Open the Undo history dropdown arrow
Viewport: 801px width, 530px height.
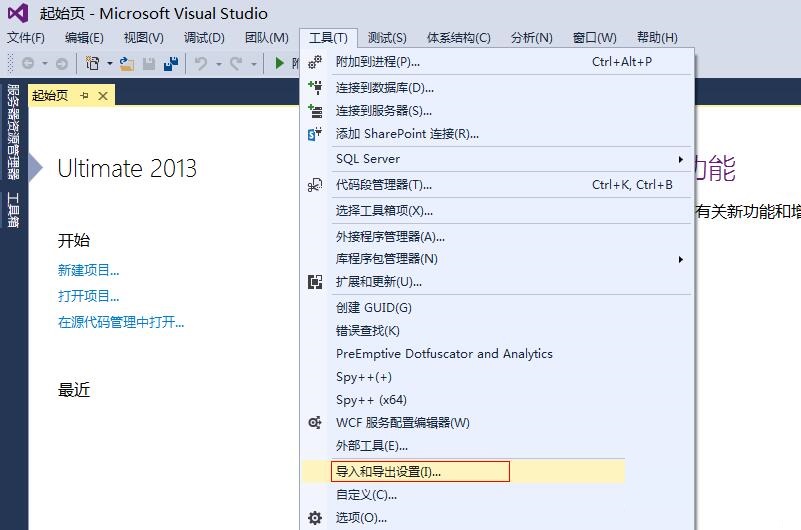pos(219,64)
